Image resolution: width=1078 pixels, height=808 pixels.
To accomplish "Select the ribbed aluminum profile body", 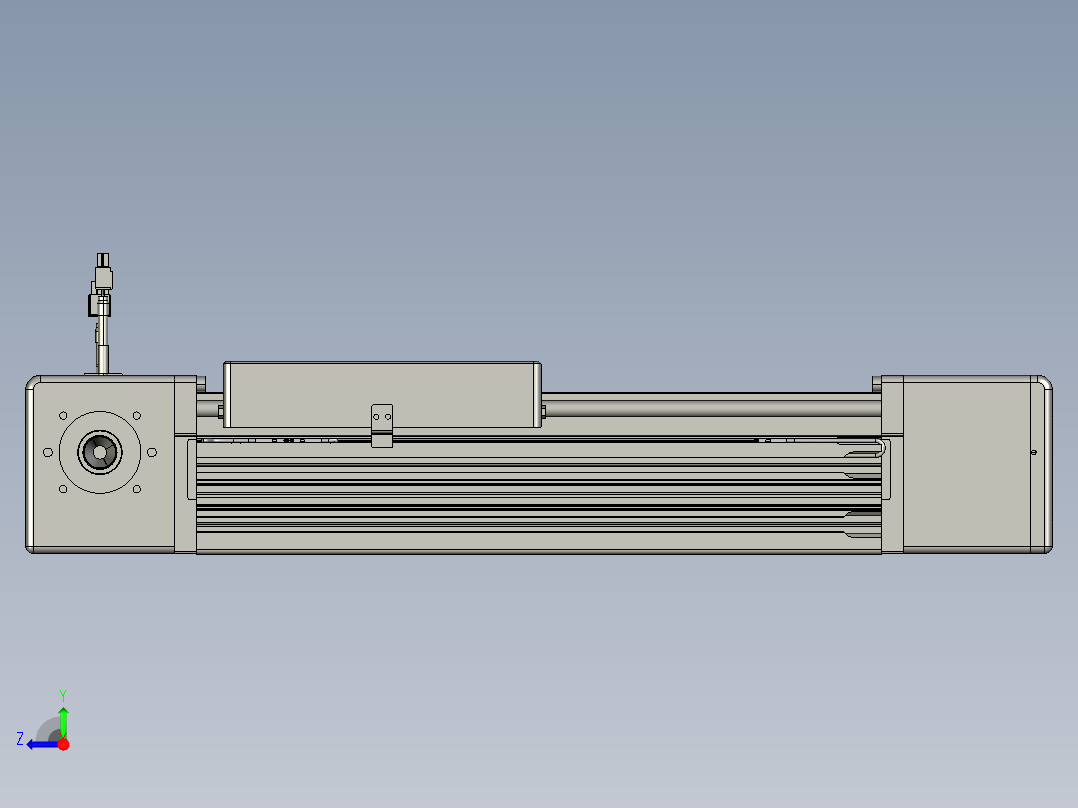I will click(x=538, y=496).
